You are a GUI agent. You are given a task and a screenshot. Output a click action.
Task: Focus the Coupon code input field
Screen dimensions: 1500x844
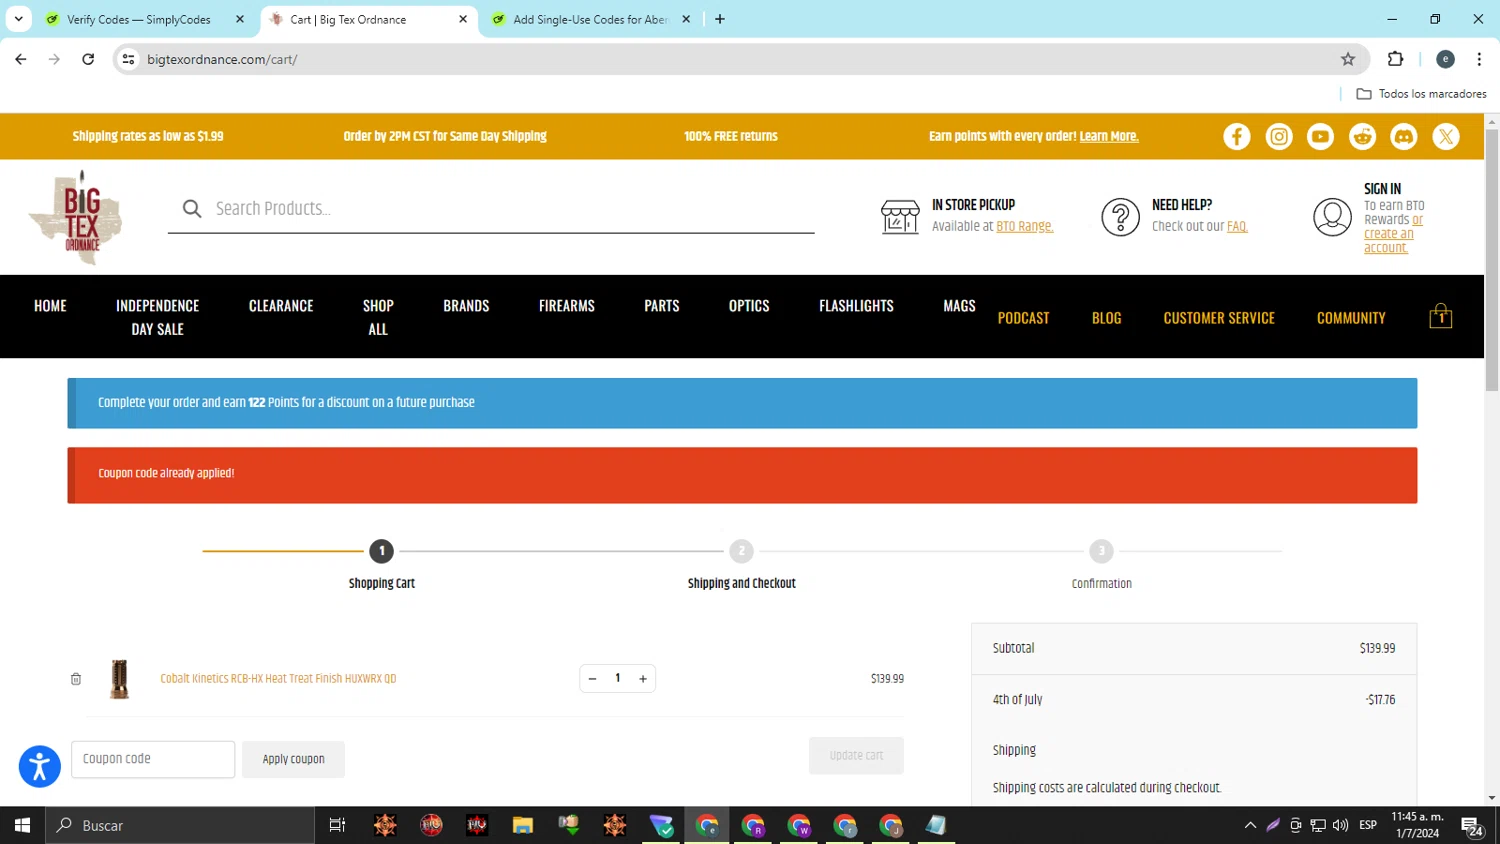point(153,759)
